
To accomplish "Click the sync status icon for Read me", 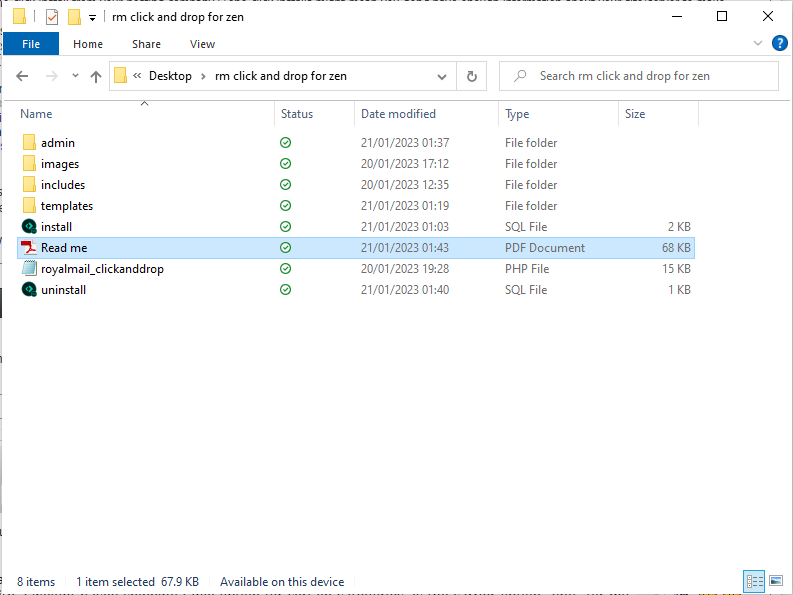I will 285,248.
